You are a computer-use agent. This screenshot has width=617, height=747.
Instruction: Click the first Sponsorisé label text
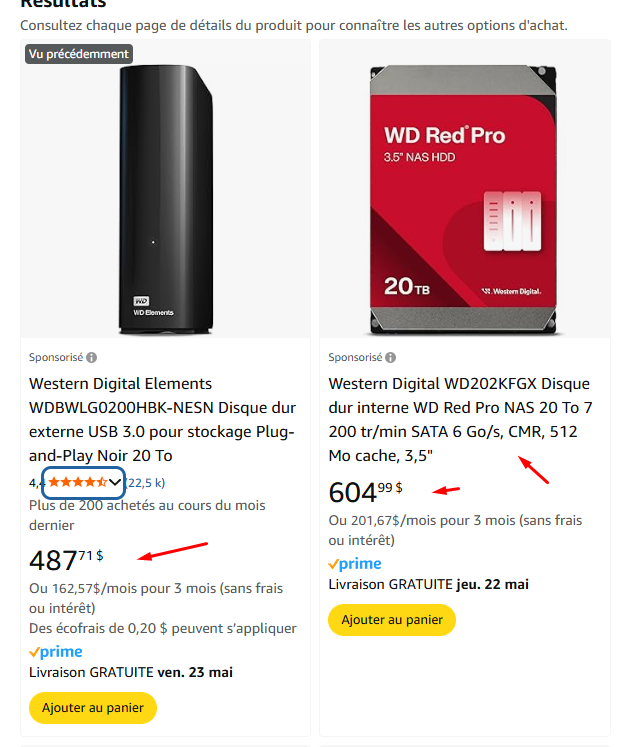pos(56,357)
